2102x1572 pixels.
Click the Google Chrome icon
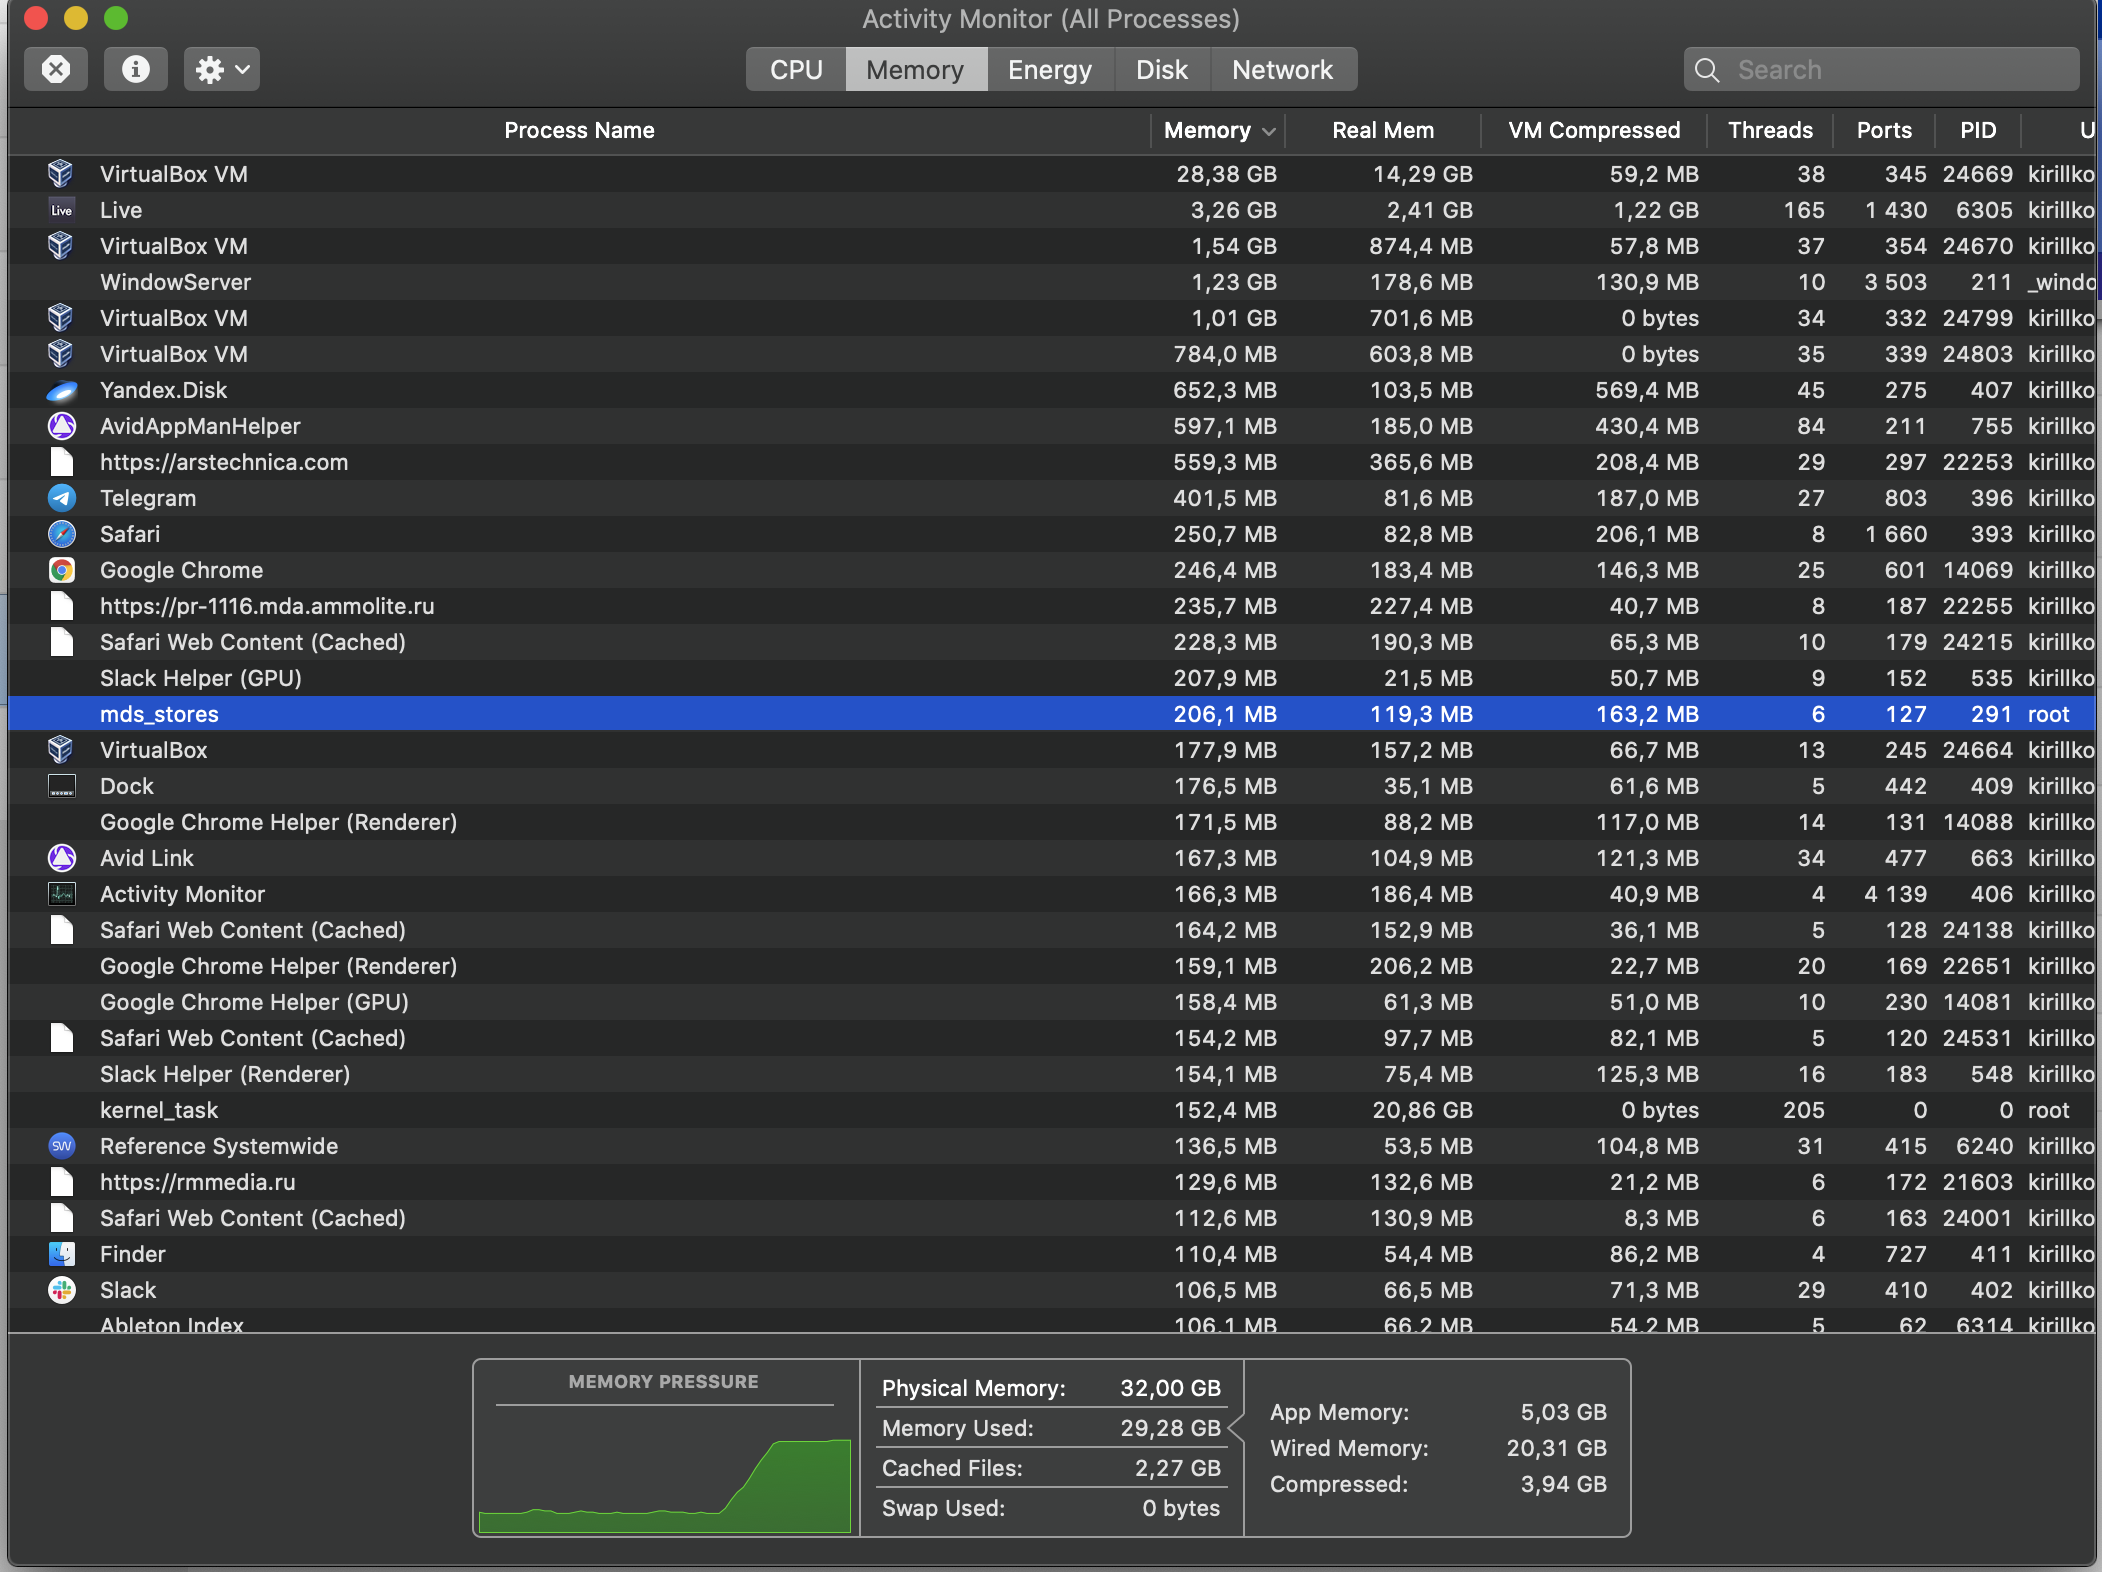pyautogui.click(x=61, y=570)
